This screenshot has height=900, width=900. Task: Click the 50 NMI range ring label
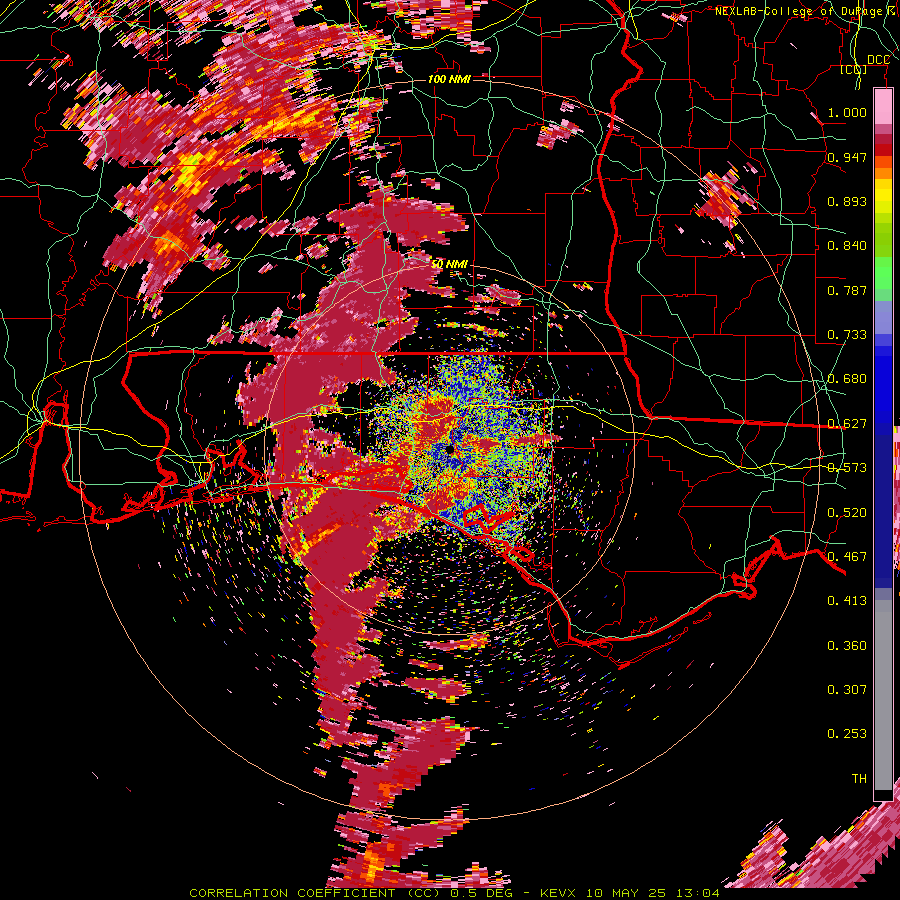[x=449, y=264]
